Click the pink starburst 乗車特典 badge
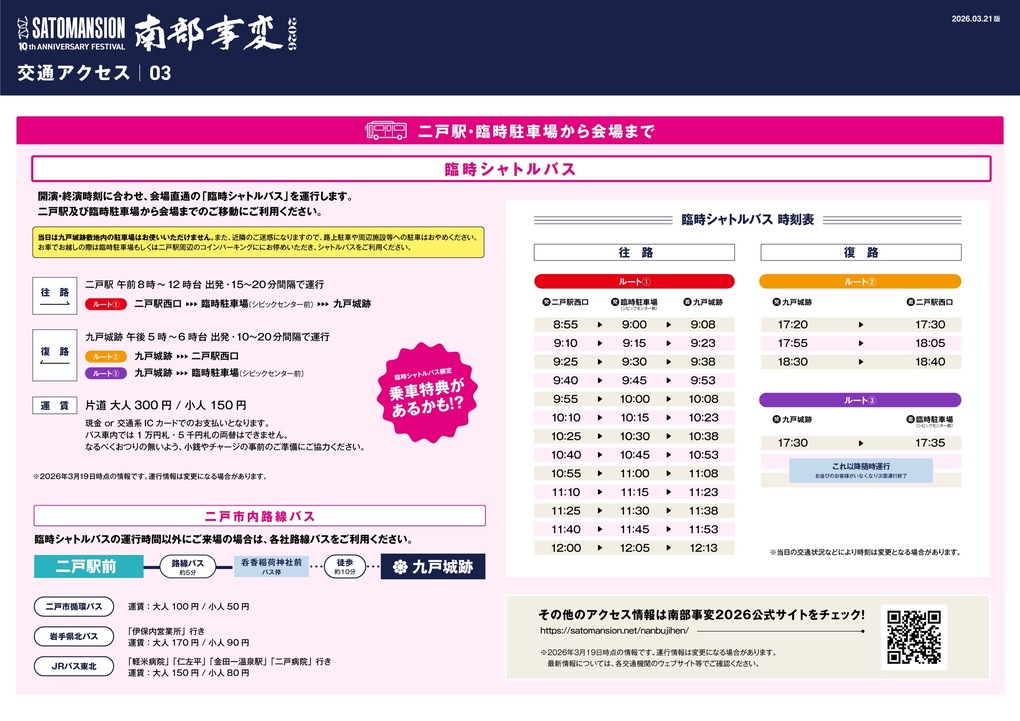The width and height of the screenshot is (1020, 721). tap(427, 390)
